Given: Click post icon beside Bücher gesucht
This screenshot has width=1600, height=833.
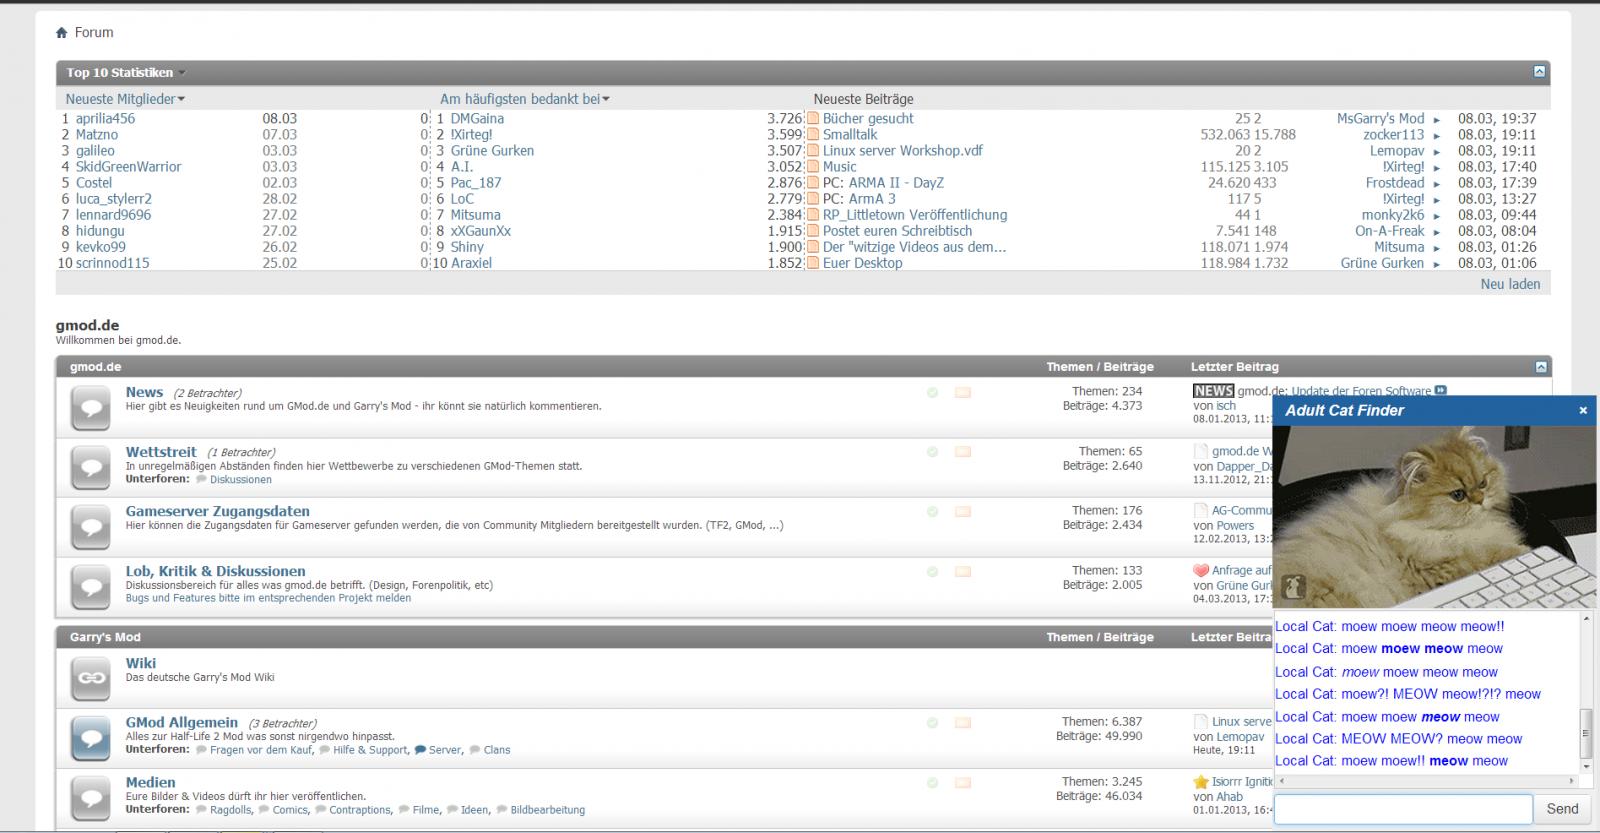Looking at the screenshot, I should coord(813,119).
